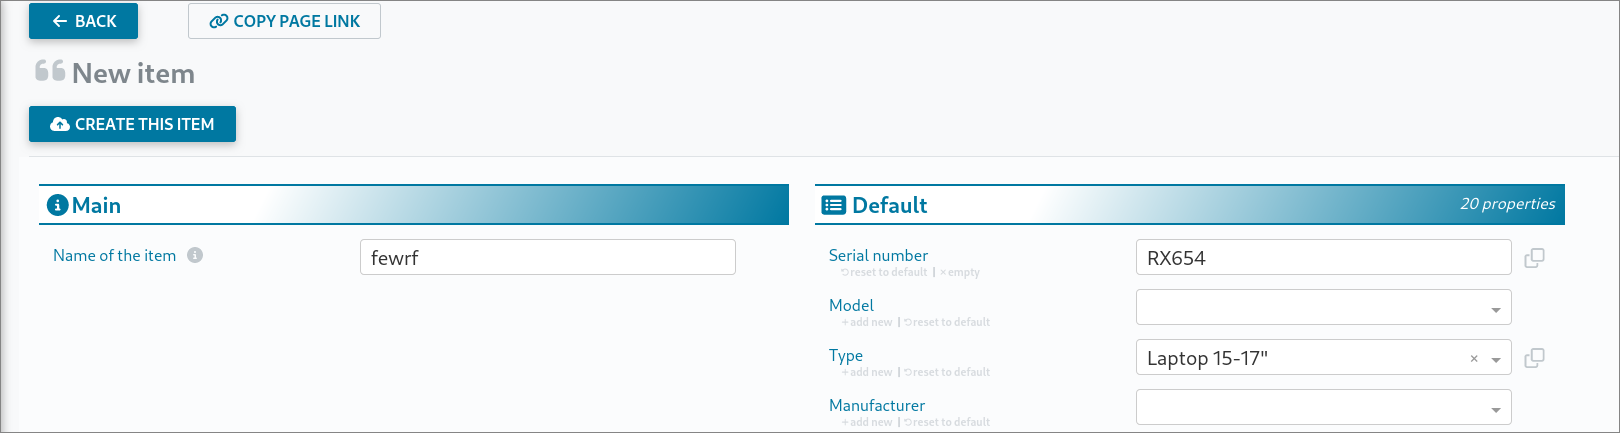This screenshot has width=1620, height=433.
Task: Click 'empty' link under Serial number
Action: [960, 272]
